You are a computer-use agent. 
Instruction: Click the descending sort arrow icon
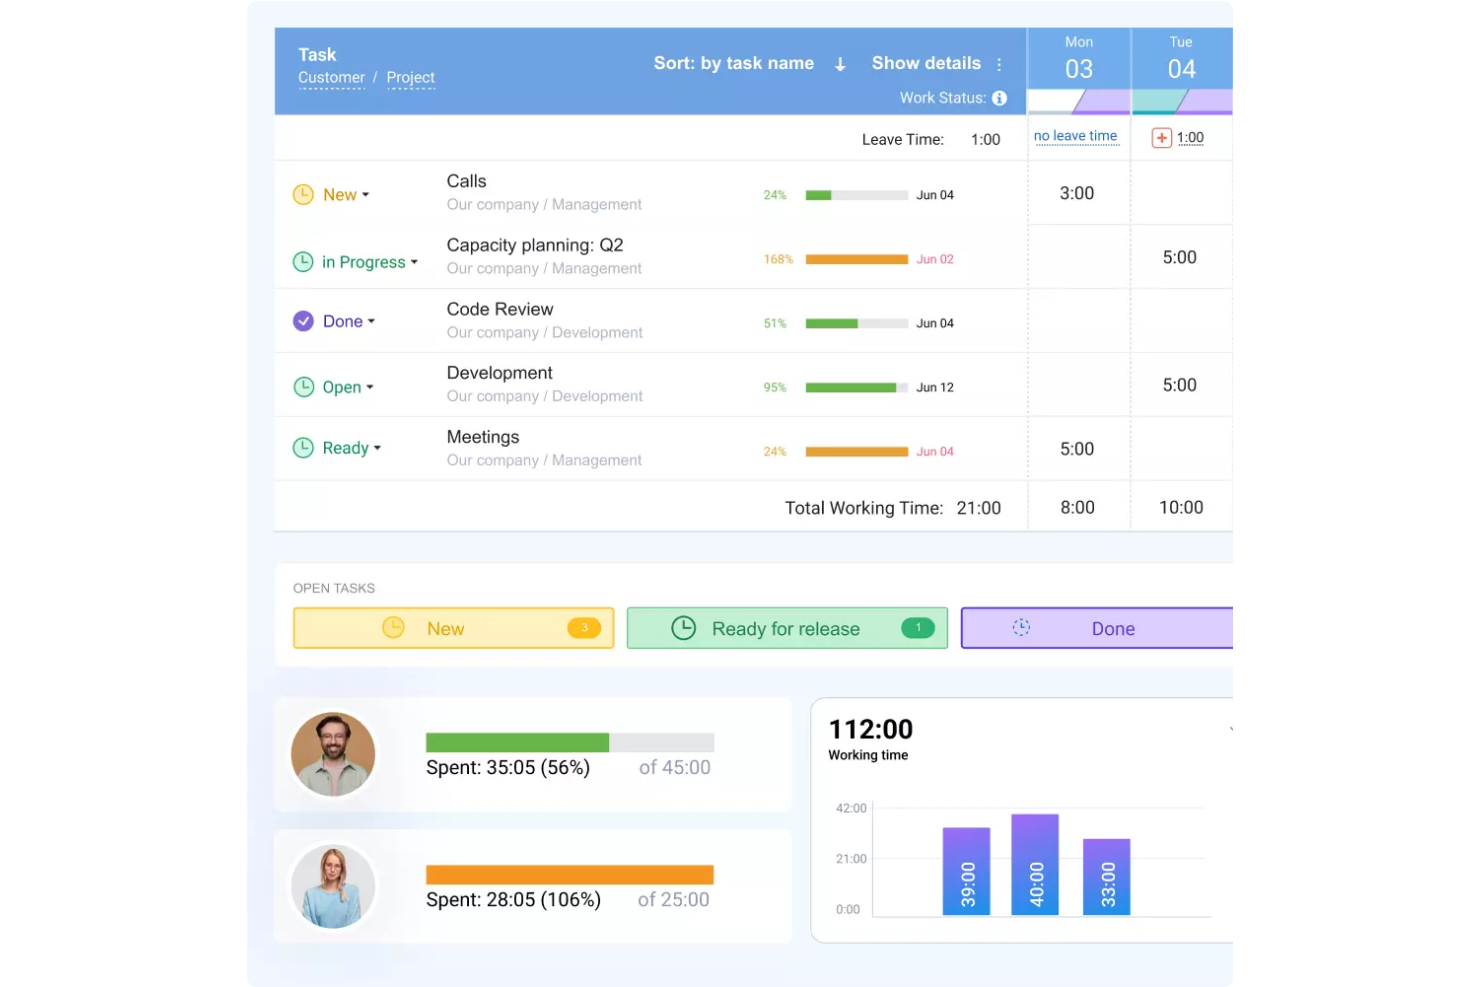pos(840,63)
